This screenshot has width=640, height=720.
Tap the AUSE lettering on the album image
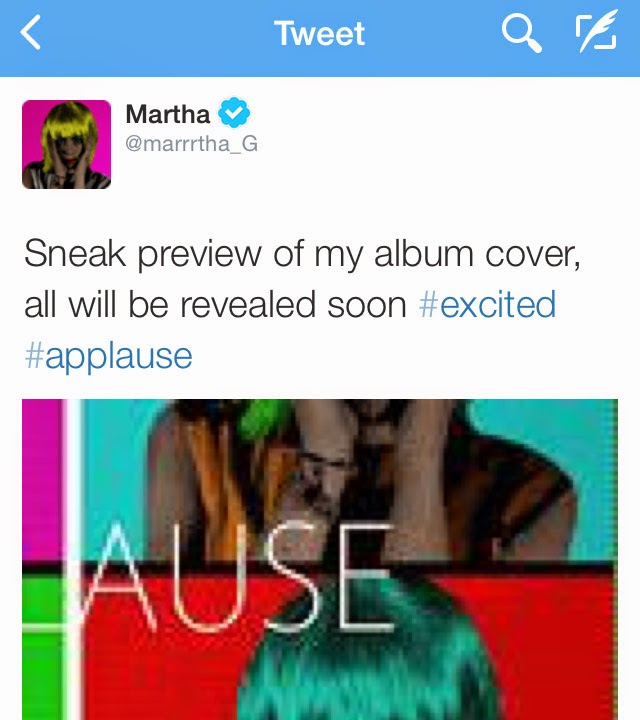234,577
